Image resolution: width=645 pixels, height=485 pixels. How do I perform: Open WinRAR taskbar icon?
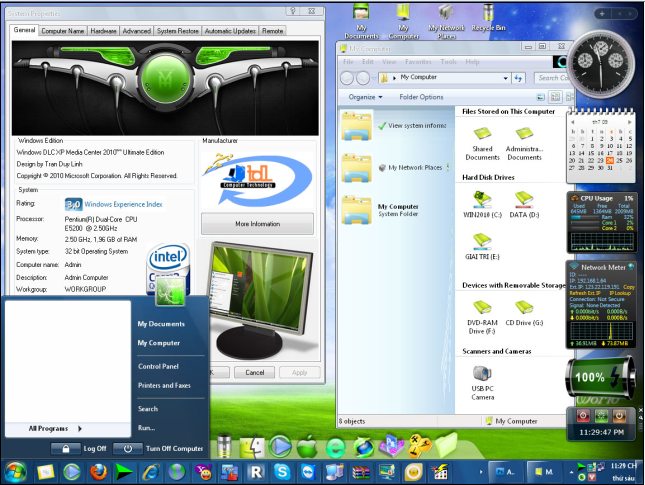point(361,472)
